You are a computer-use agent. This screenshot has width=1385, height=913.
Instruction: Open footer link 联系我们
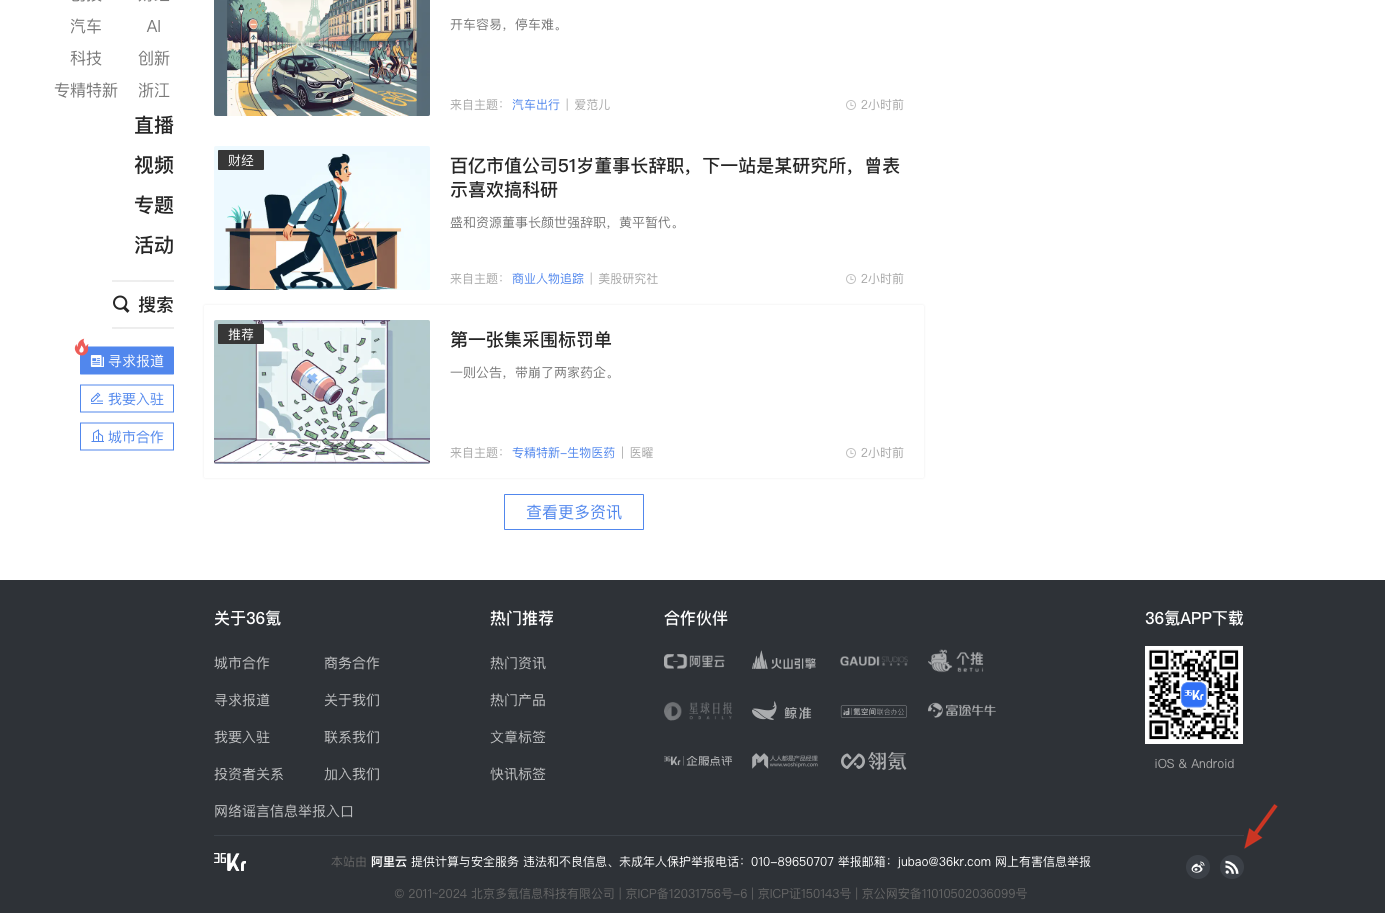352,737
